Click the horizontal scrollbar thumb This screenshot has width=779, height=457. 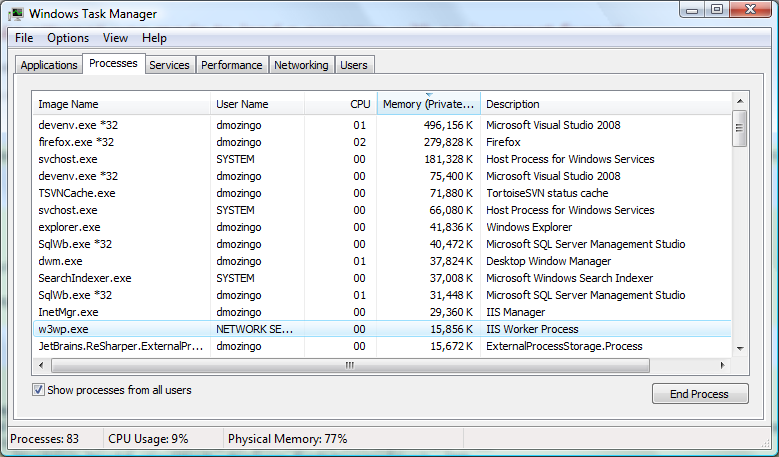(350, 366)
